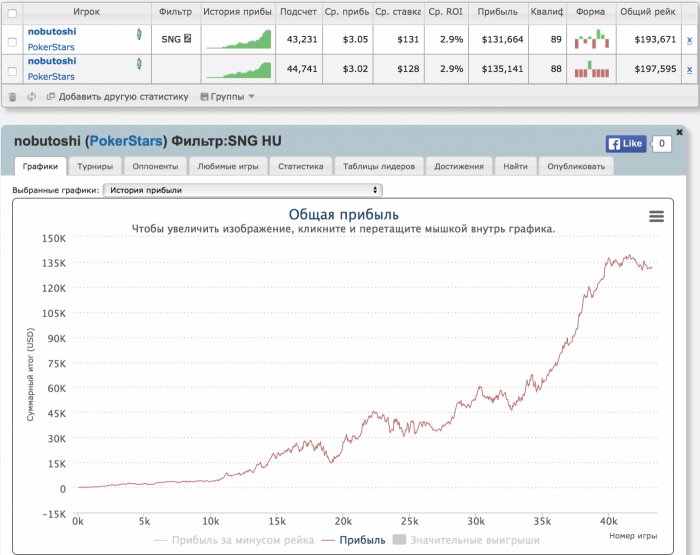Open the profit history thumbnail for 44,741 row
Viewport: 700px width, 555px height.
(239, 69)
